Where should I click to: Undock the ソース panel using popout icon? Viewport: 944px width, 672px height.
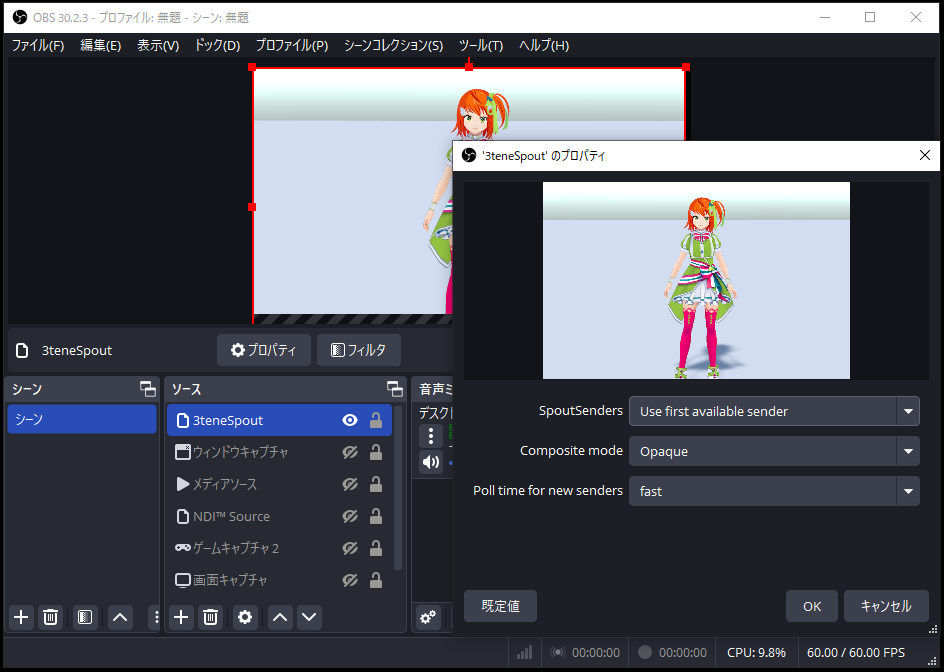(x=395, y=389)
